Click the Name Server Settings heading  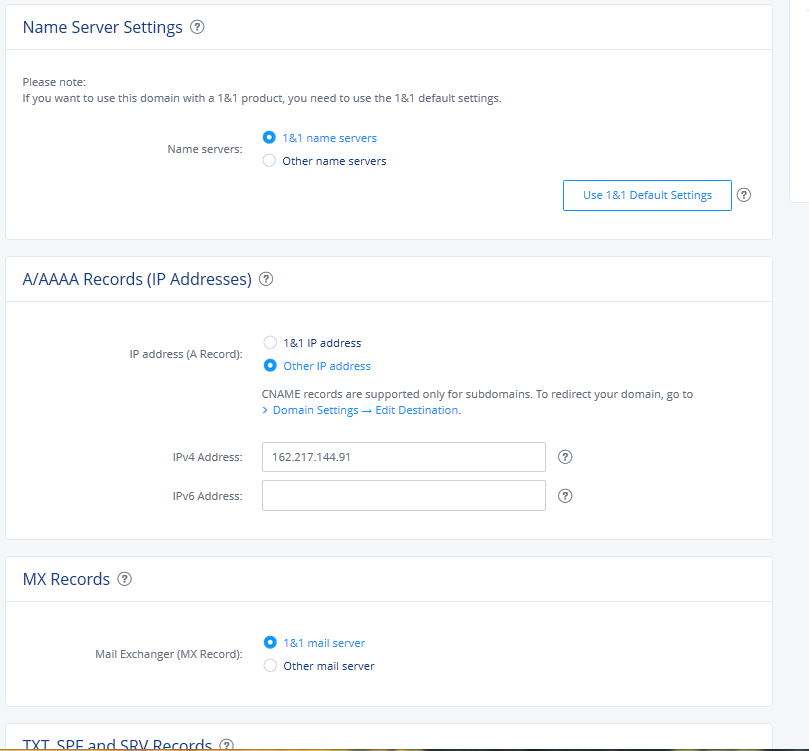click(x=103, y=27)
